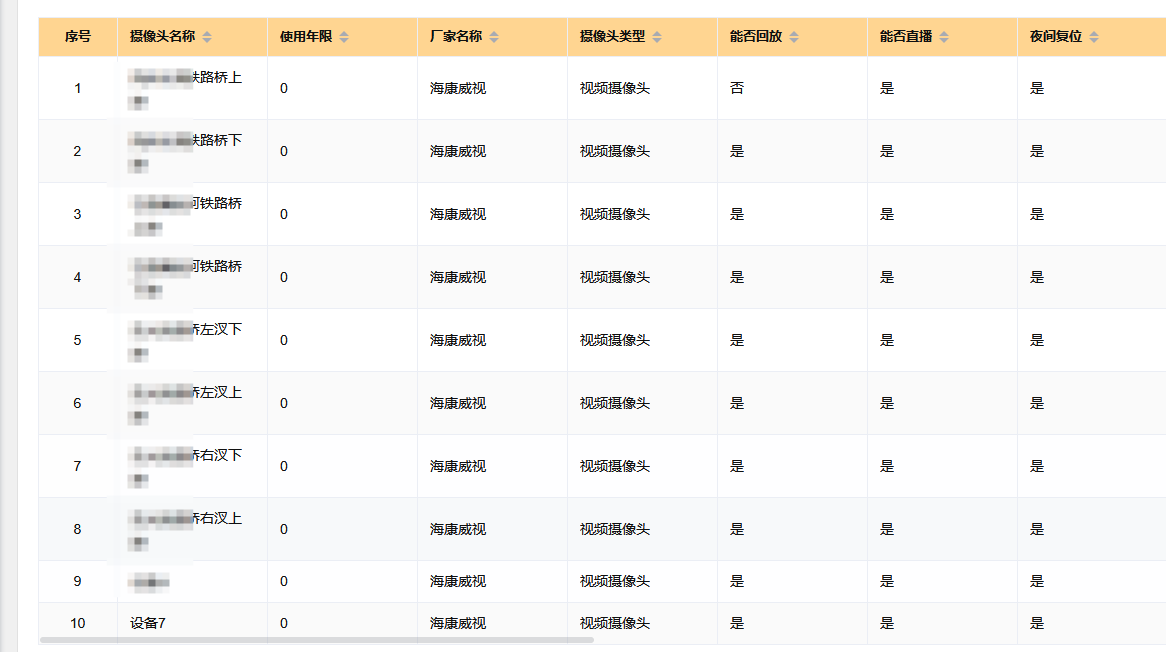Click the 摄像头类型 header text
The image size is (1166, 652).
612,36
